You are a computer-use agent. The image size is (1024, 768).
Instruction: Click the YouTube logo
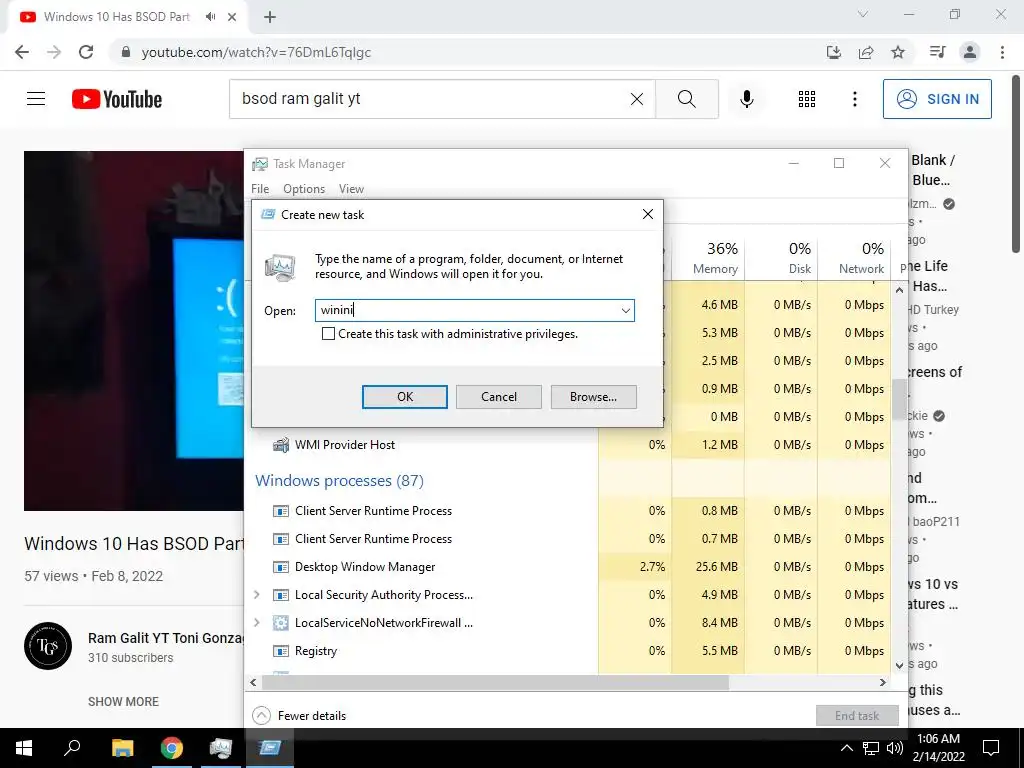click(117, 99)
